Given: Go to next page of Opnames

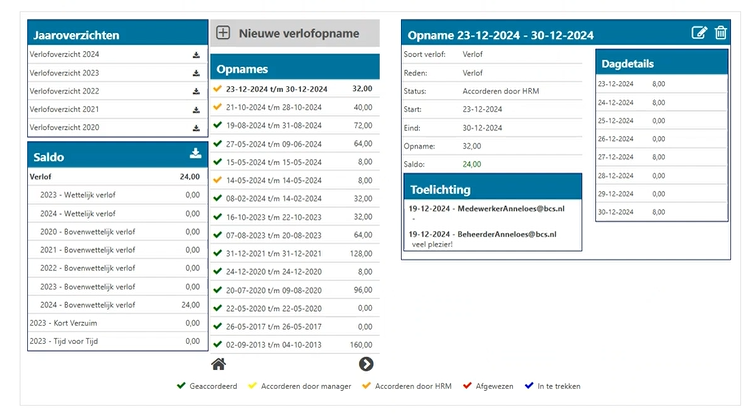Looking at the screenshot, I should click(x=366, y=364).
